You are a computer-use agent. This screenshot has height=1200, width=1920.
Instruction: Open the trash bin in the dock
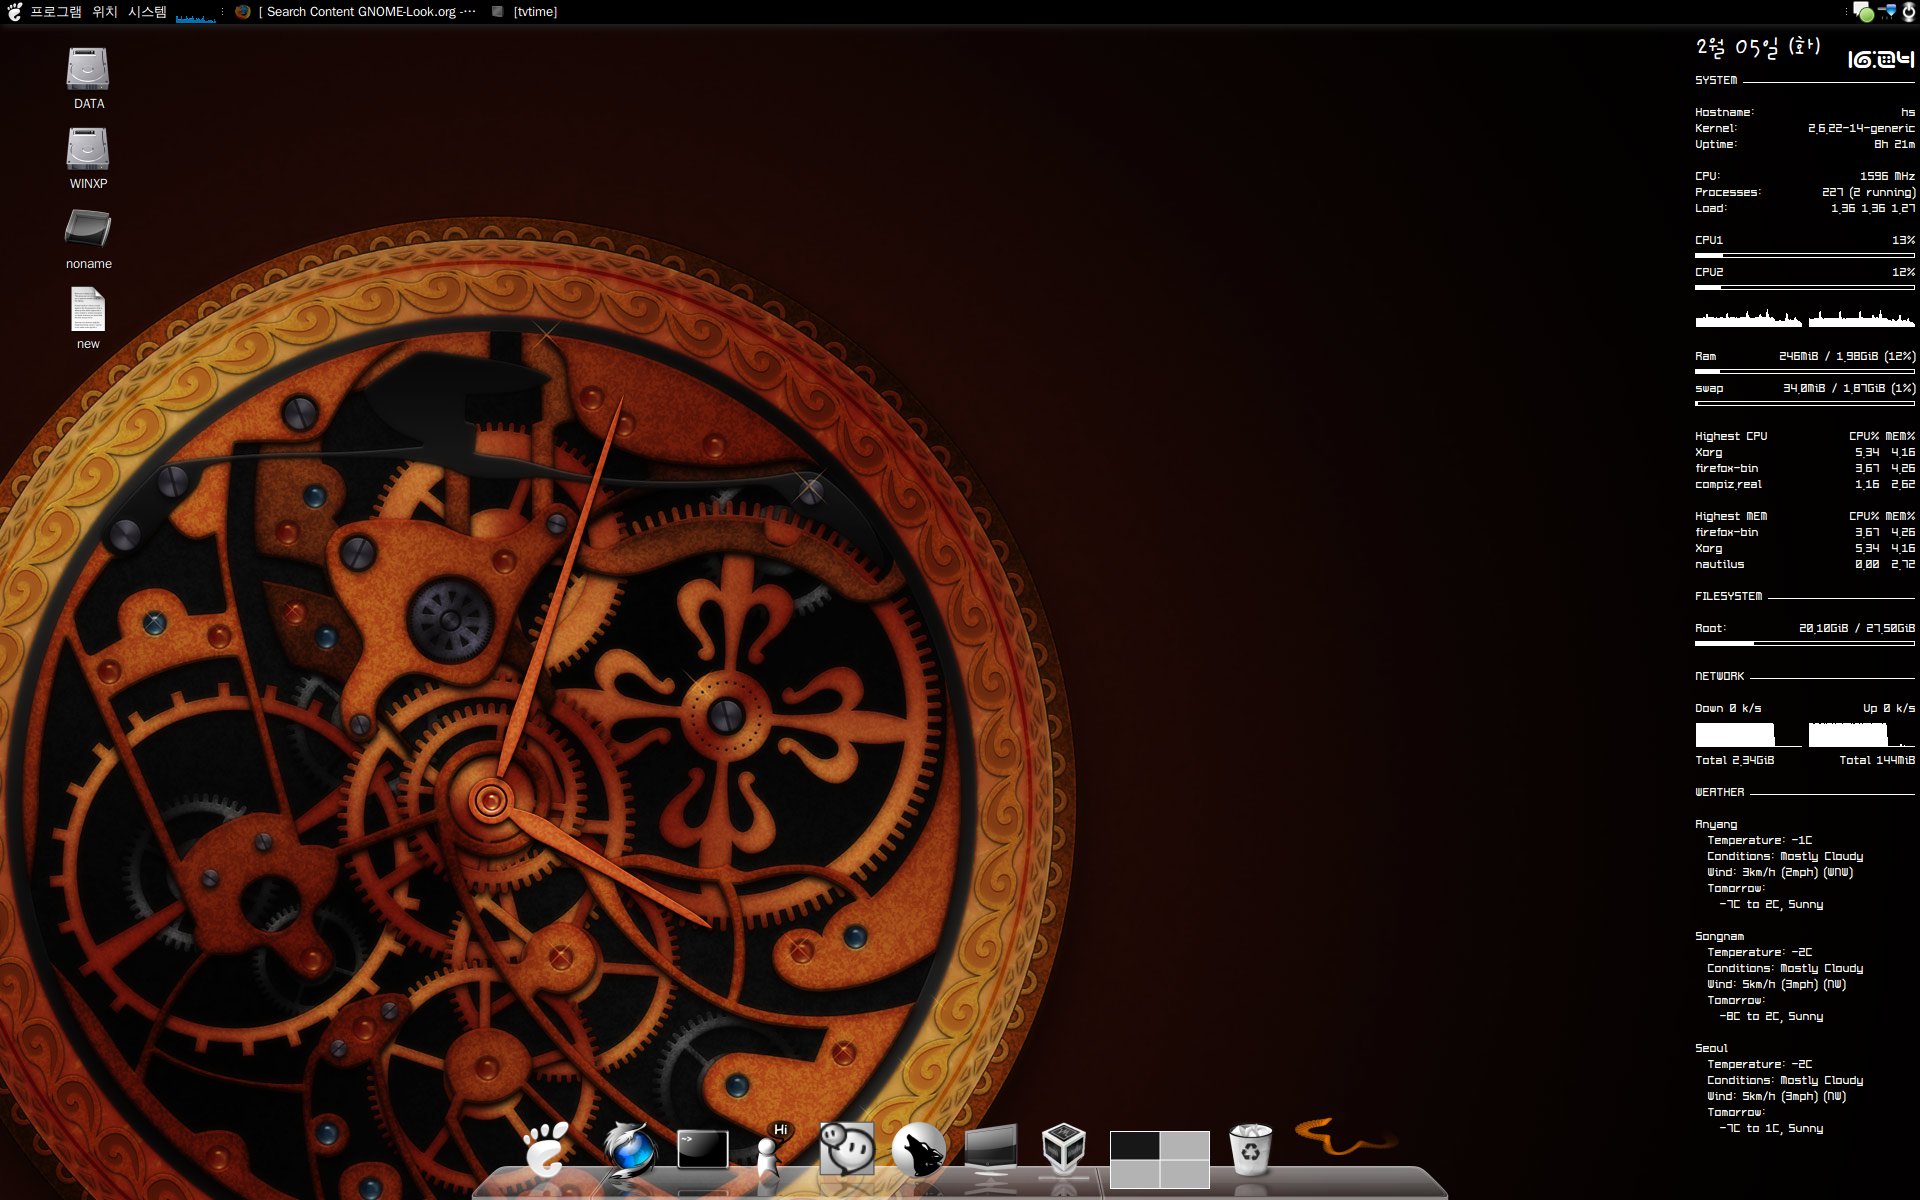pos(1250,1149)
